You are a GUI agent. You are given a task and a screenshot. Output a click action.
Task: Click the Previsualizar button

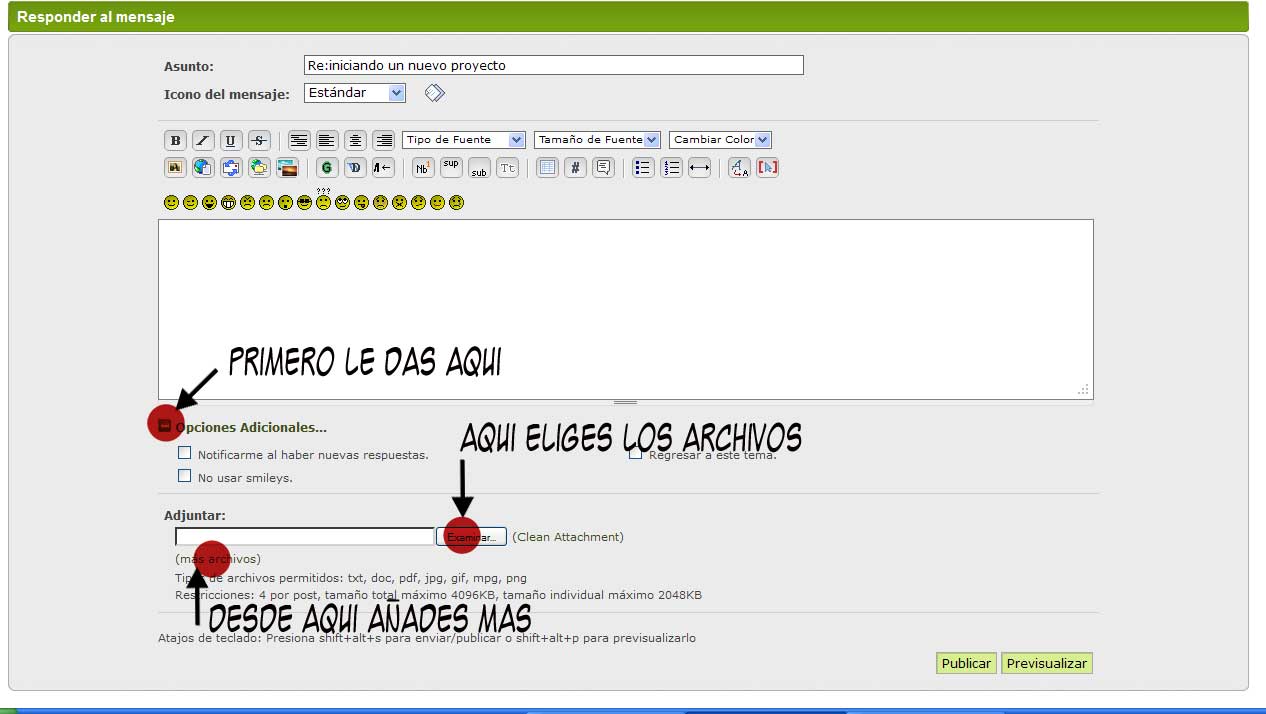click(1047, 663)
